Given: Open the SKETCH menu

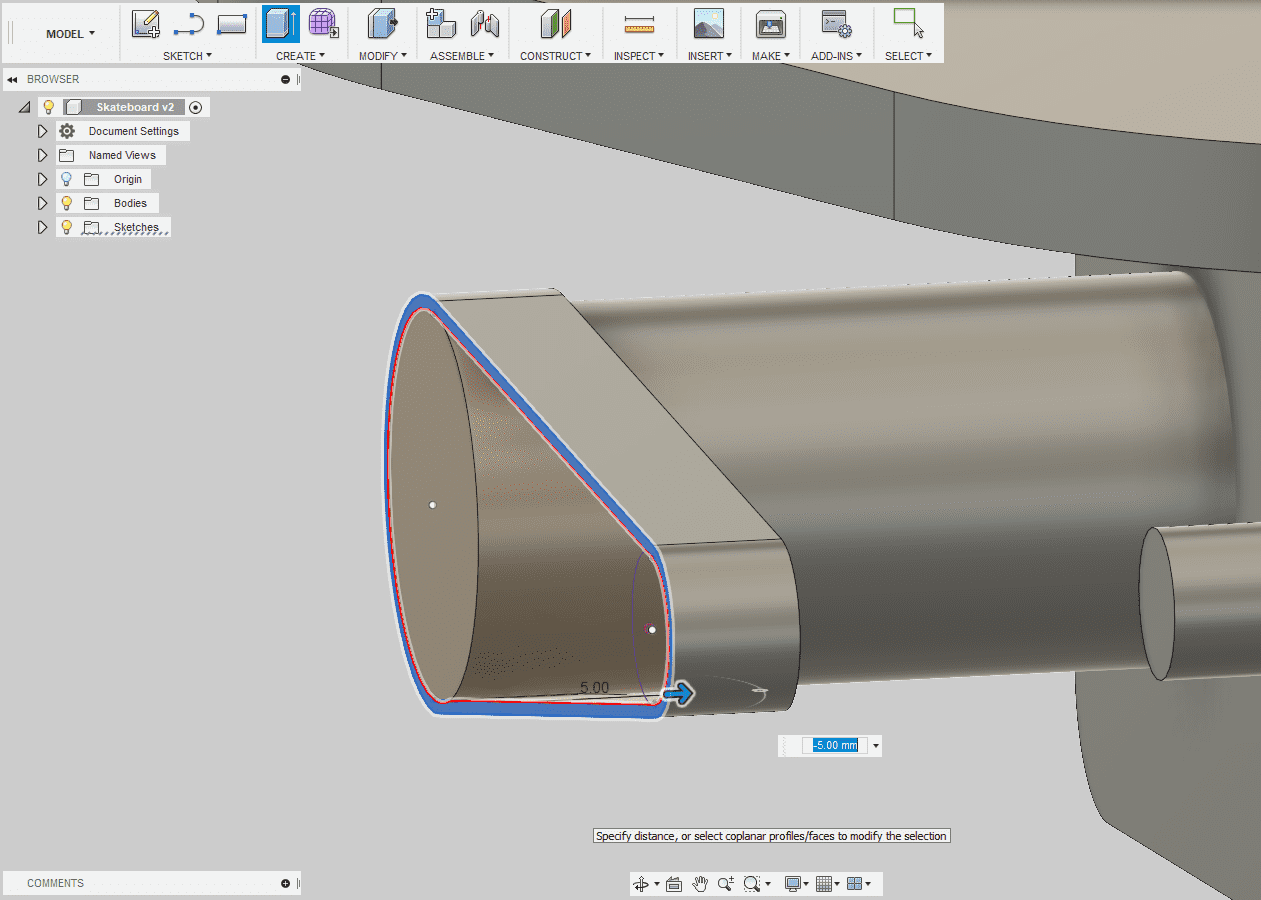Looking at the screenshot, I should 187,56.
